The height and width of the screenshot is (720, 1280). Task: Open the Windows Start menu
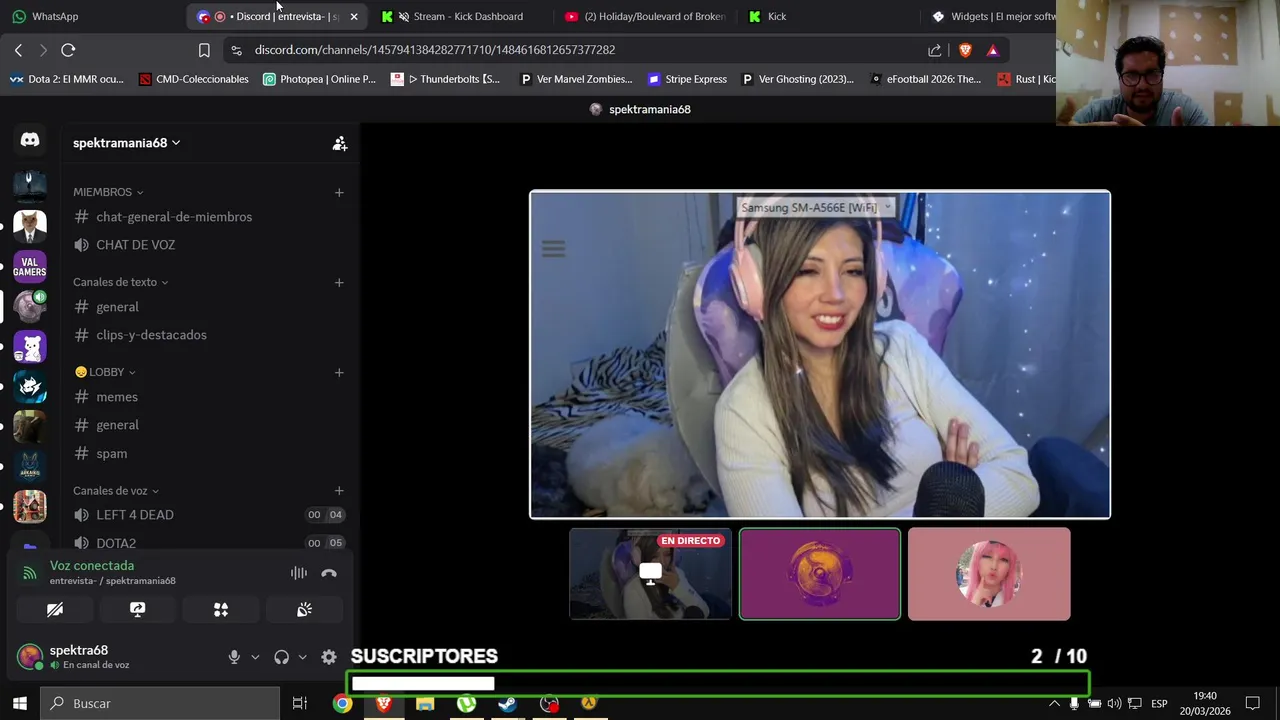(x=20, y=703)
